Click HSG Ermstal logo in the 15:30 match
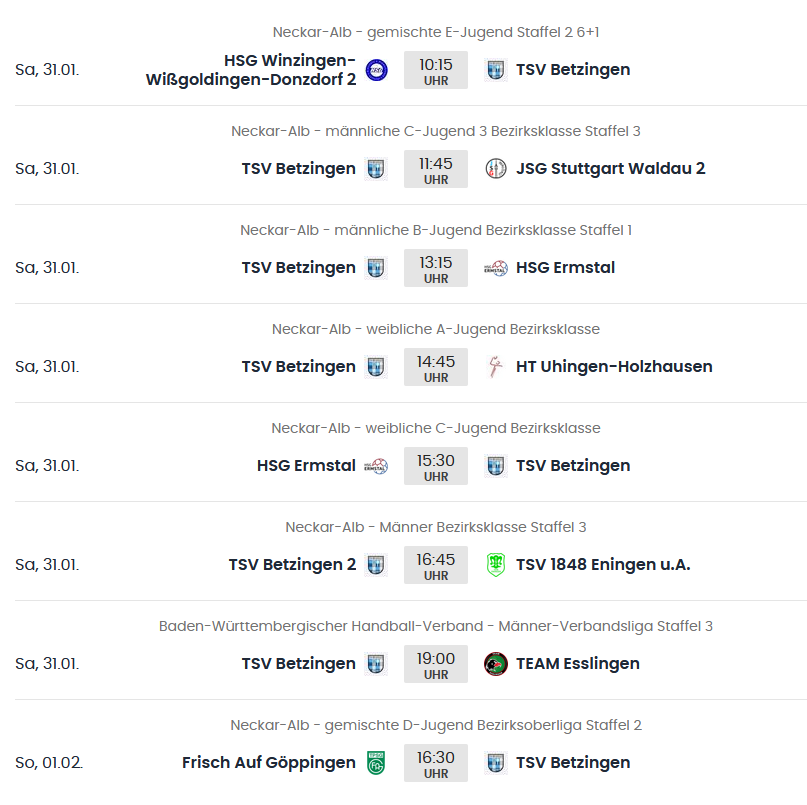The width and height of the screenshot is (807, 805). point(376,466)
